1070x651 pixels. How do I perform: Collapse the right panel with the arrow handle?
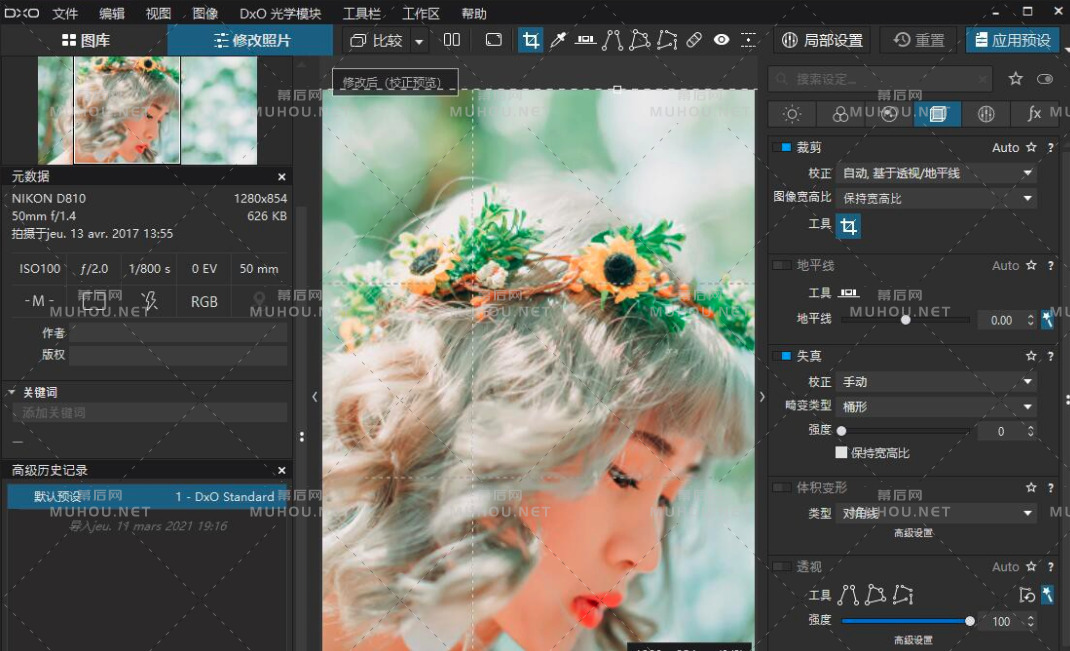point(762,396)
